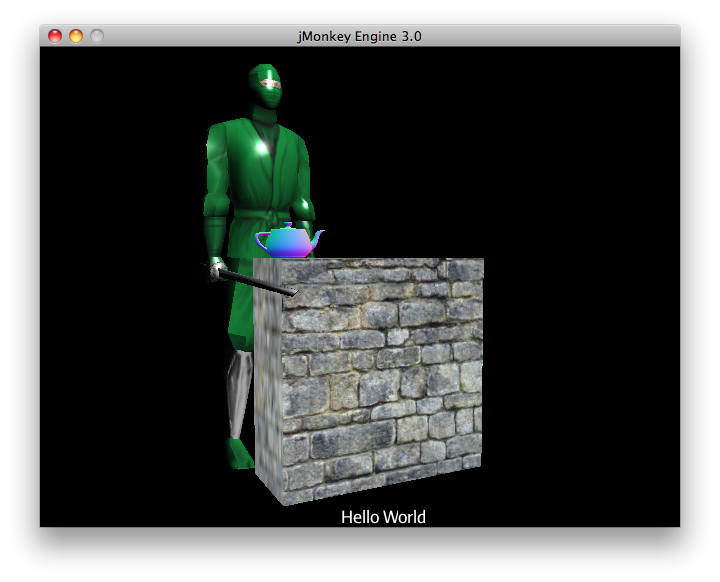Click the disabled gray zoom button
Image resolution: width=720 pixels, height=582 pixels.
(97, 36)
